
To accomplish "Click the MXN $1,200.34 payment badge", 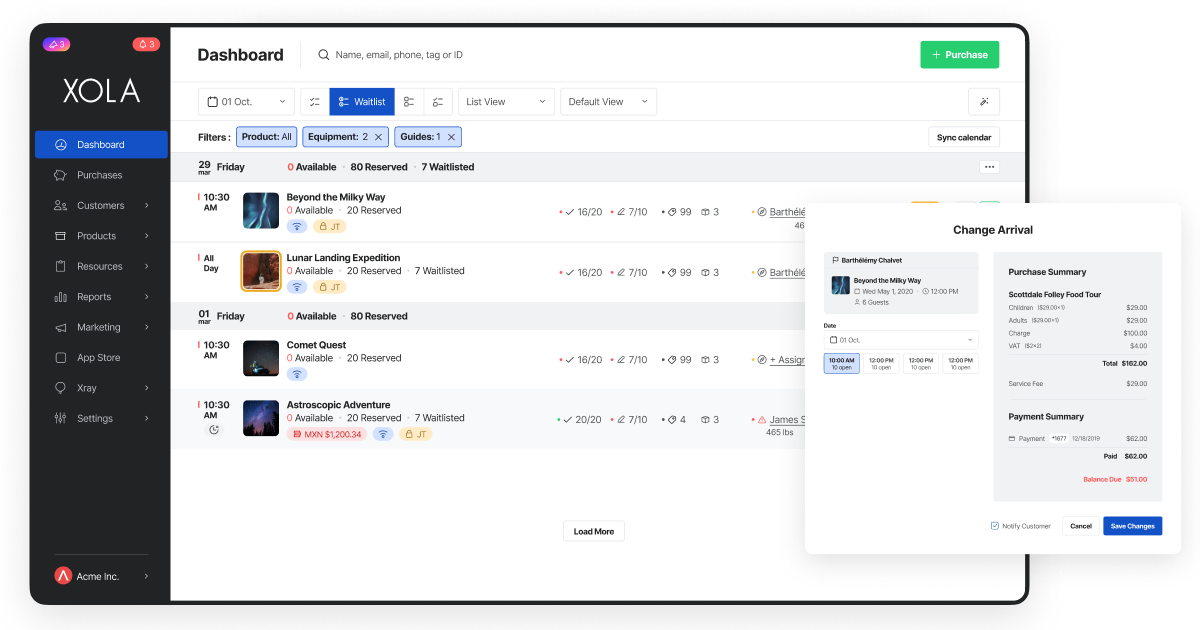I will (327, 434).
